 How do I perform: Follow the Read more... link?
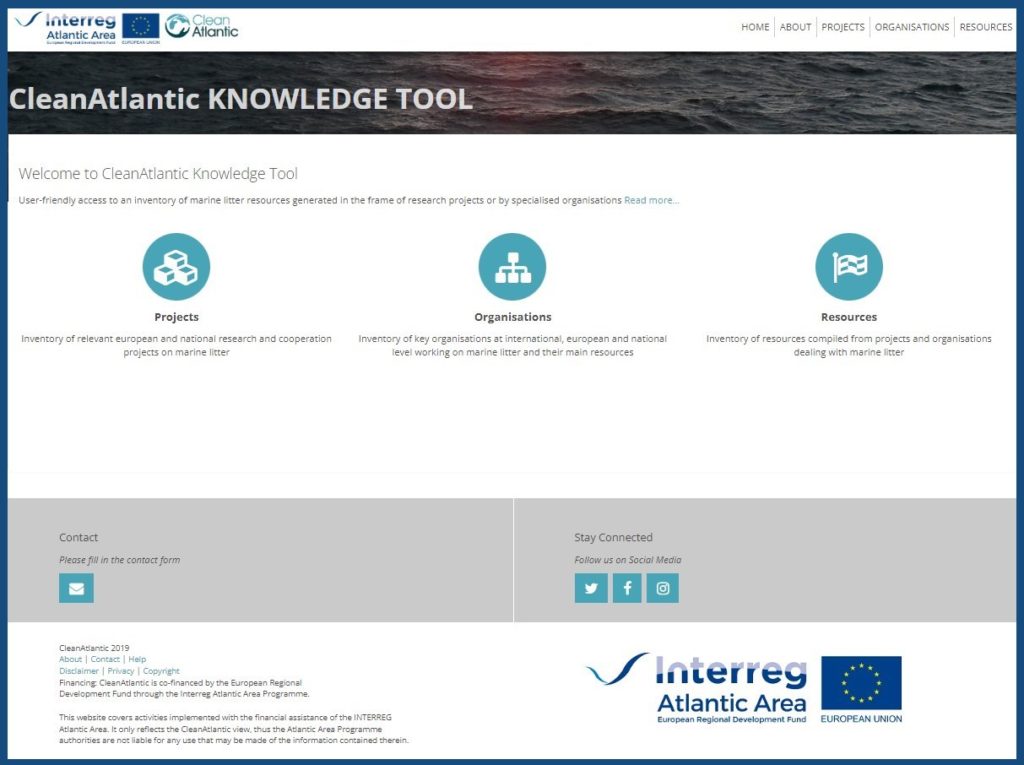coord(652,200)
